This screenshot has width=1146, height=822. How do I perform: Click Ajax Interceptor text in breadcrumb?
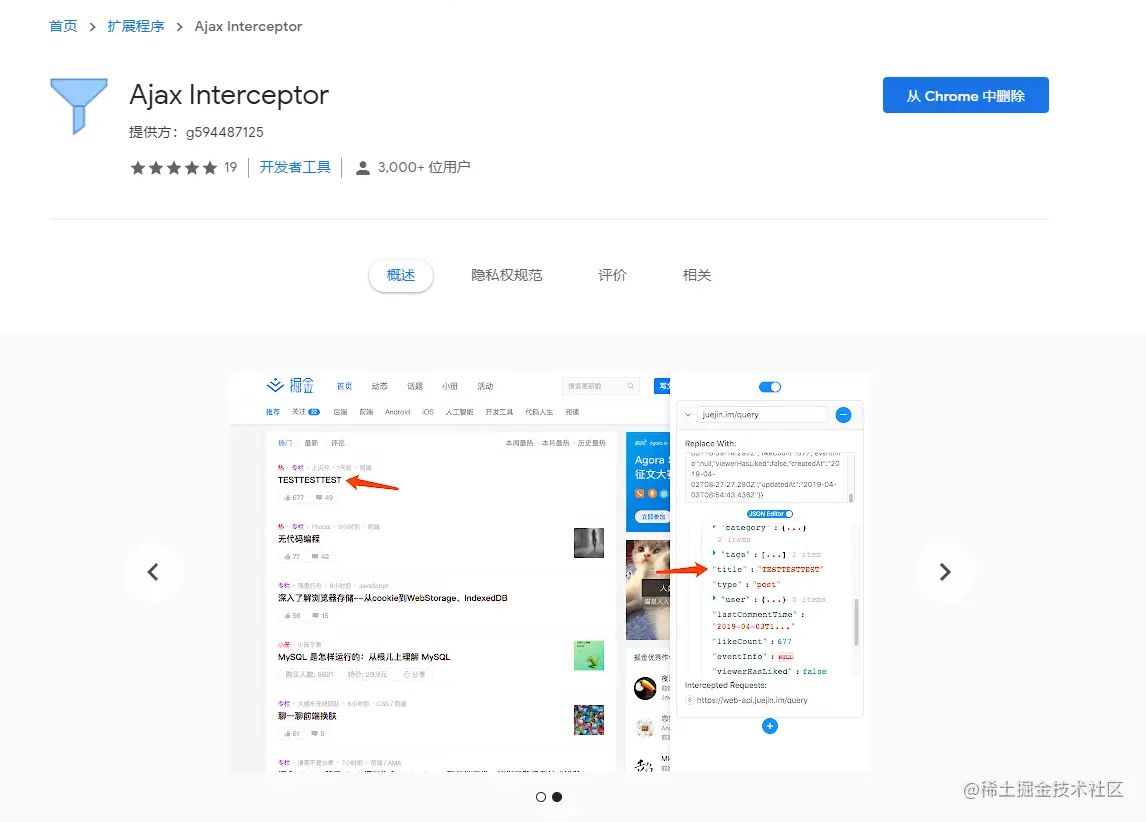point(248,26)
